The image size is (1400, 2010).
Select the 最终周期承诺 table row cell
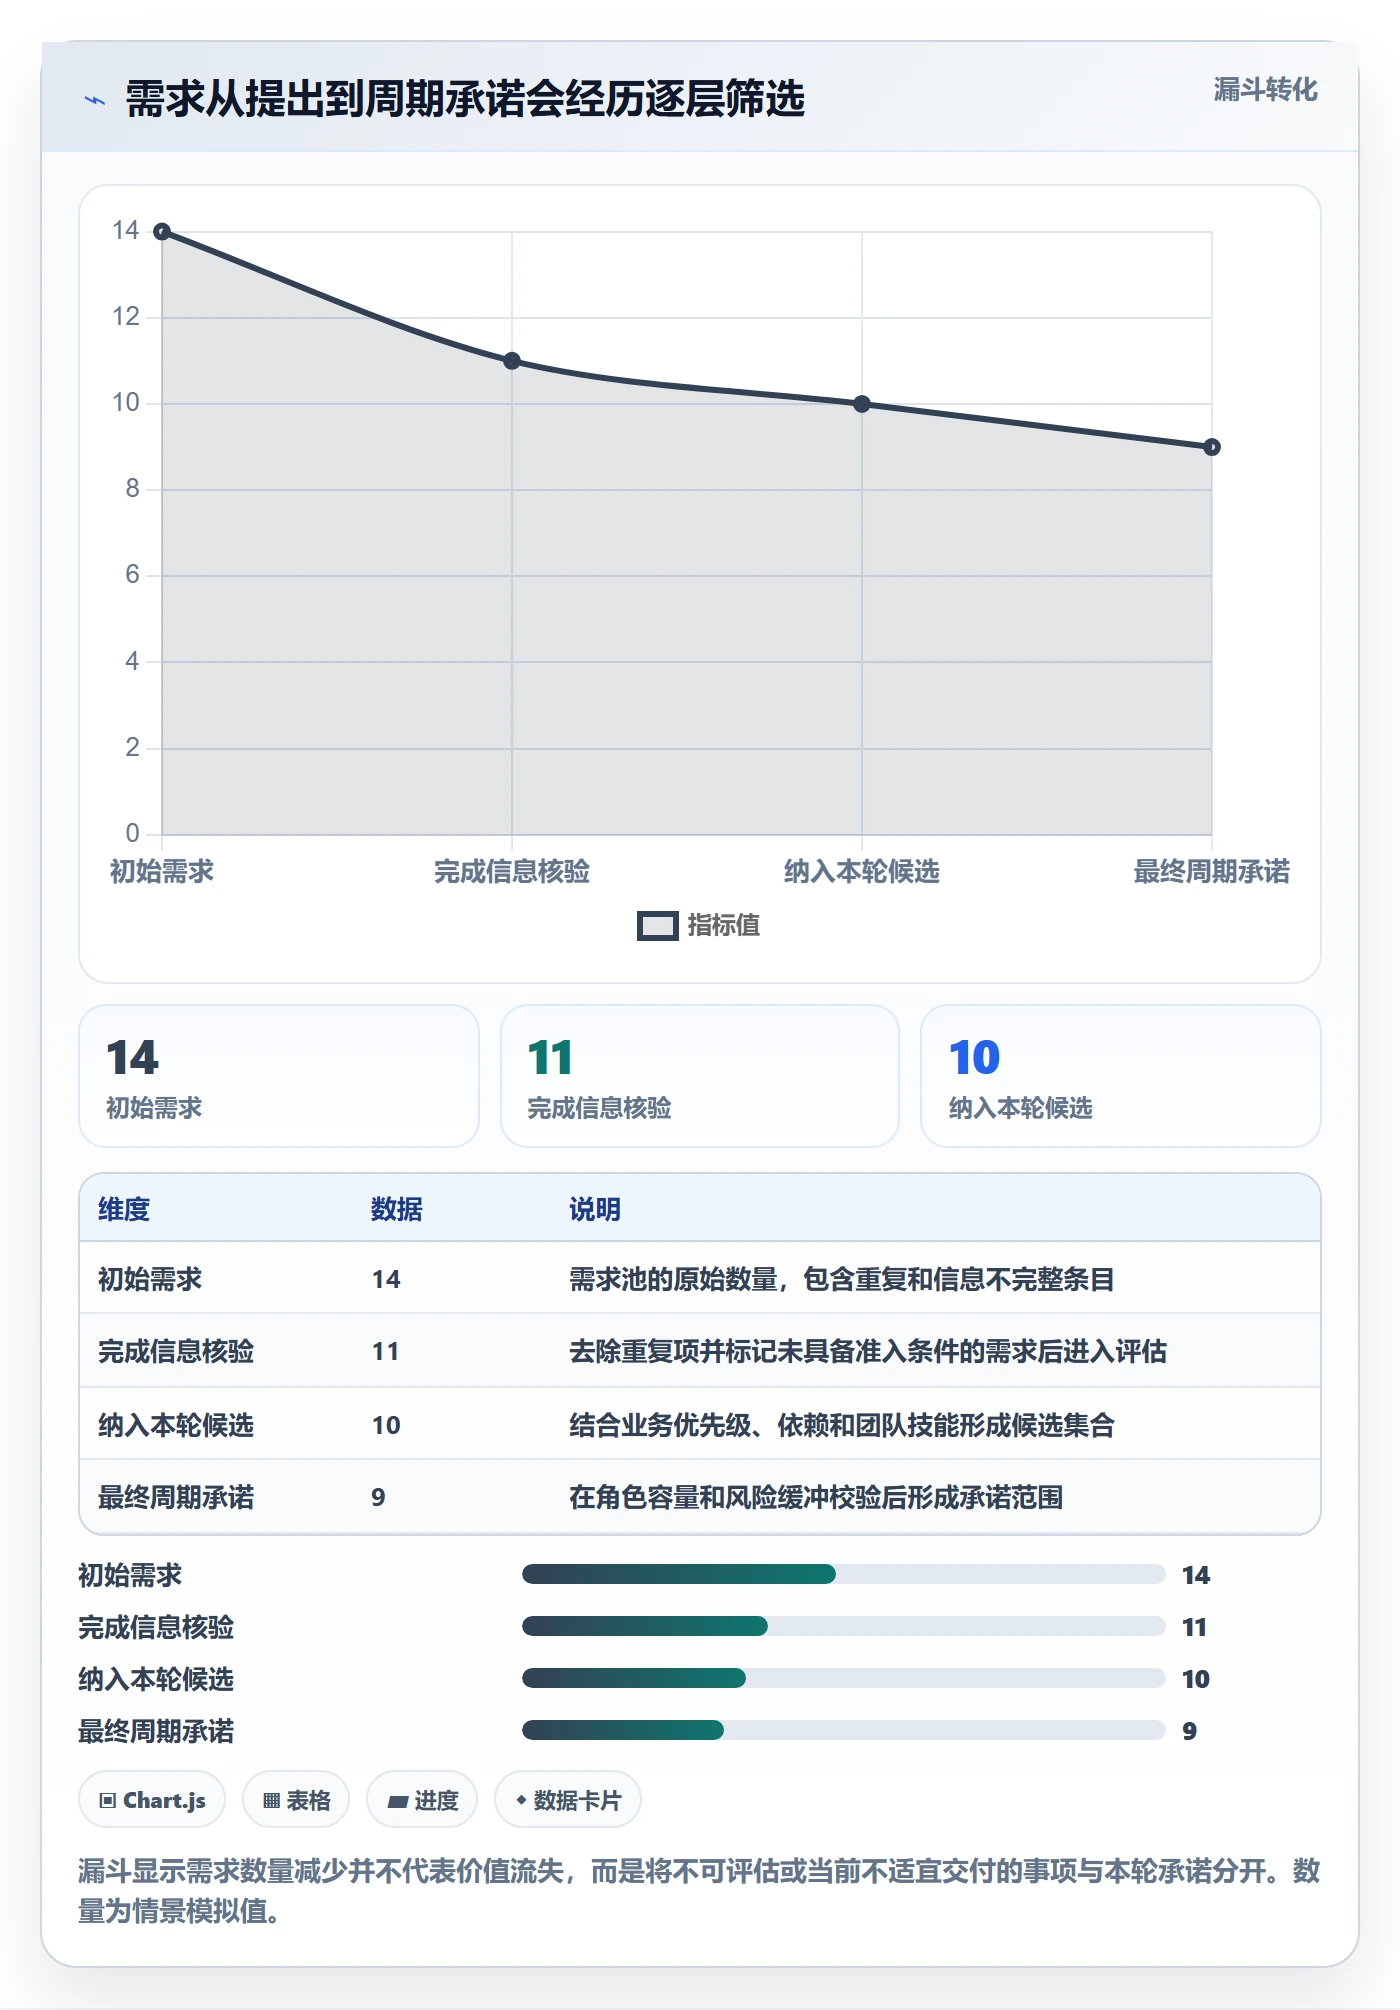click(176, 1497)
